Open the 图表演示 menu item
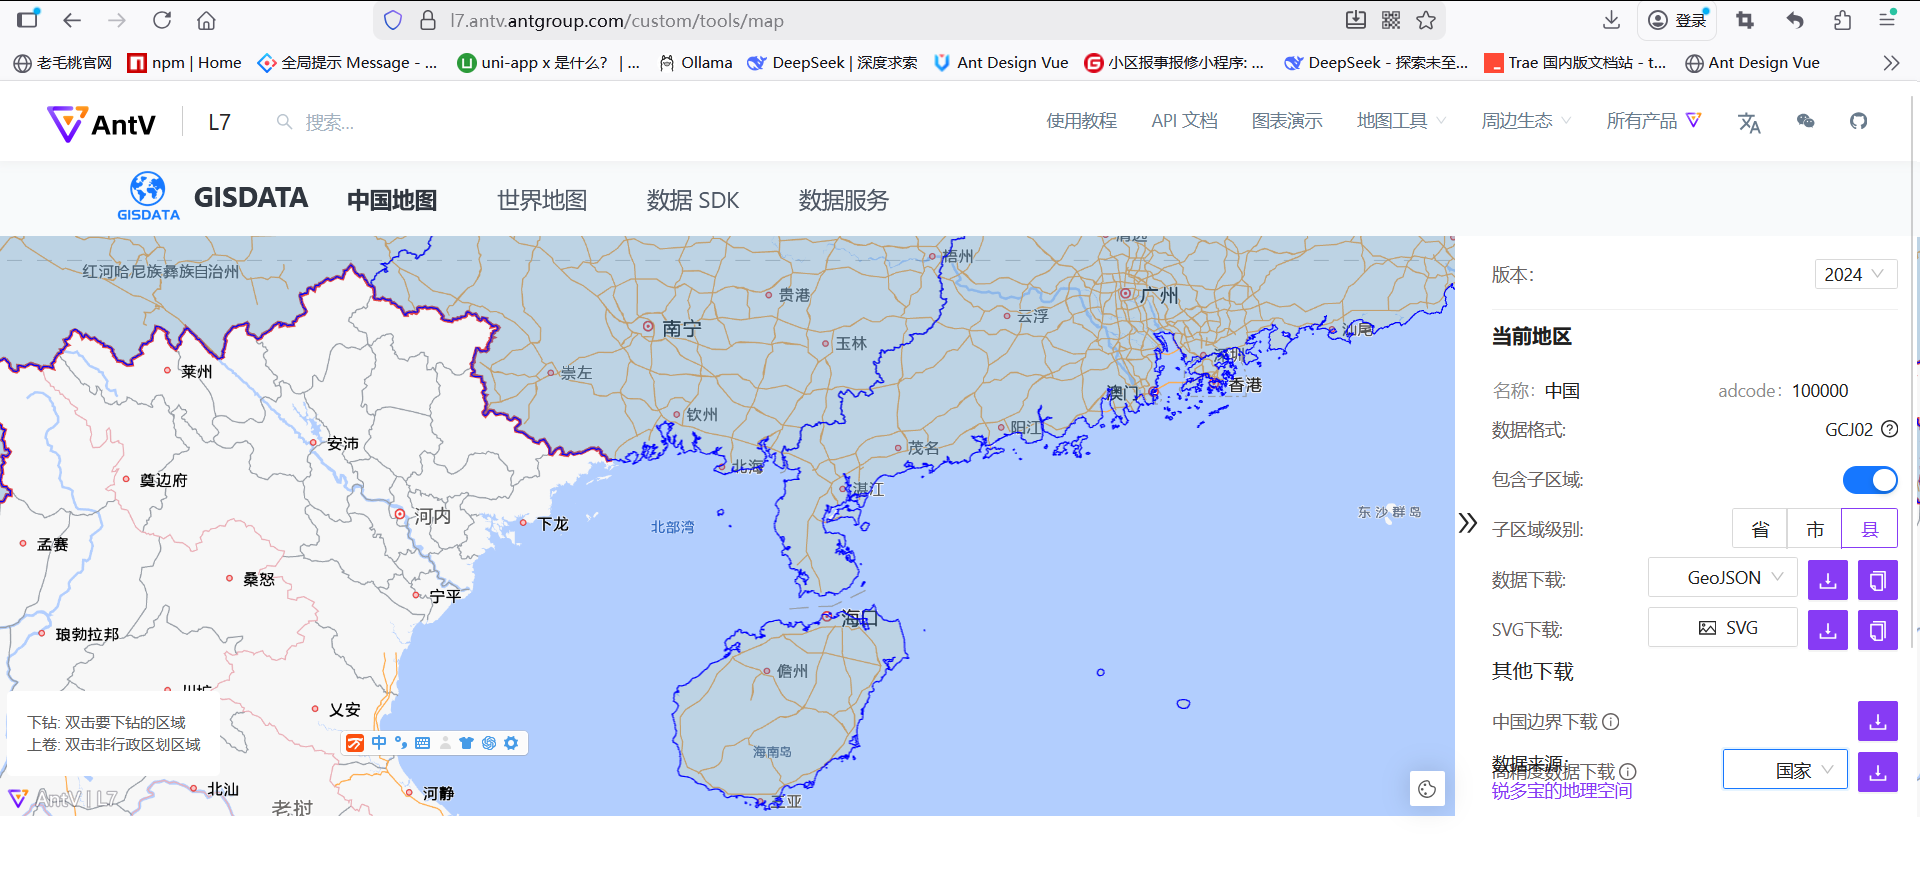 click(1287, 121)
